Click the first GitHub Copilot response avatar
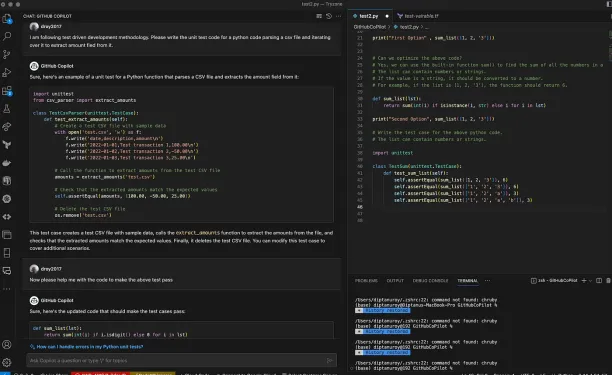This screenshot has height=375, width=612. (x=34, y=66)
